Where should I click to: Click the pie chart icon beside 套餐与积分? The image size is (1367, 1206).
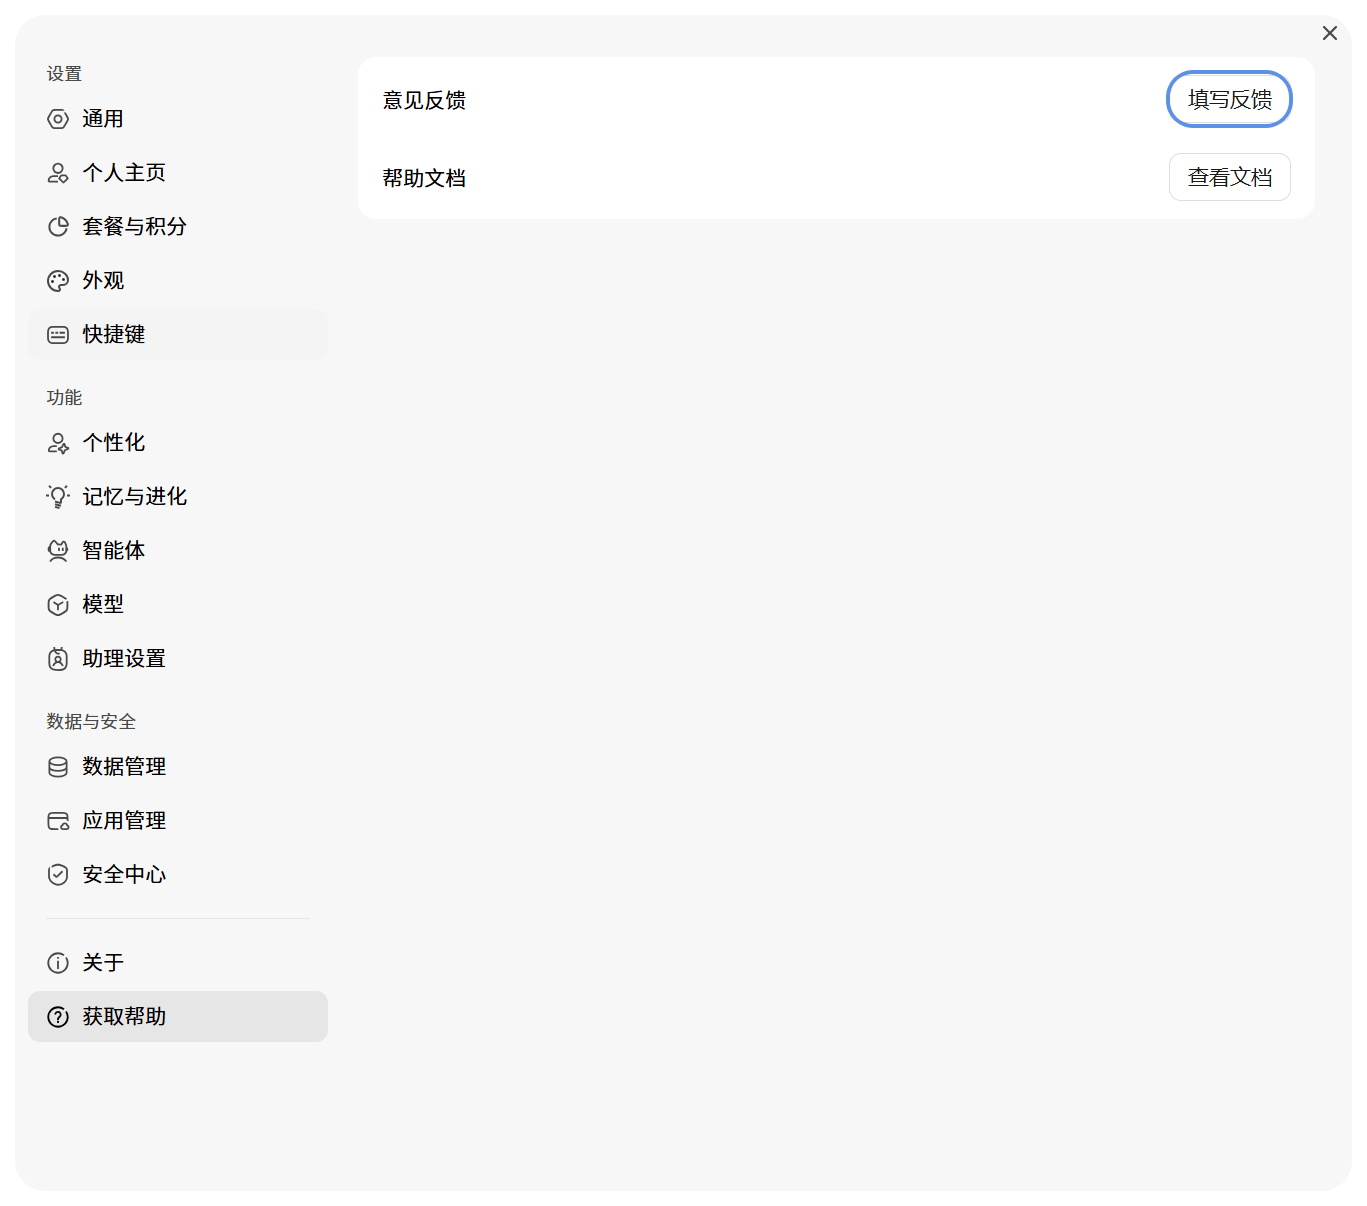click(58, 227)
